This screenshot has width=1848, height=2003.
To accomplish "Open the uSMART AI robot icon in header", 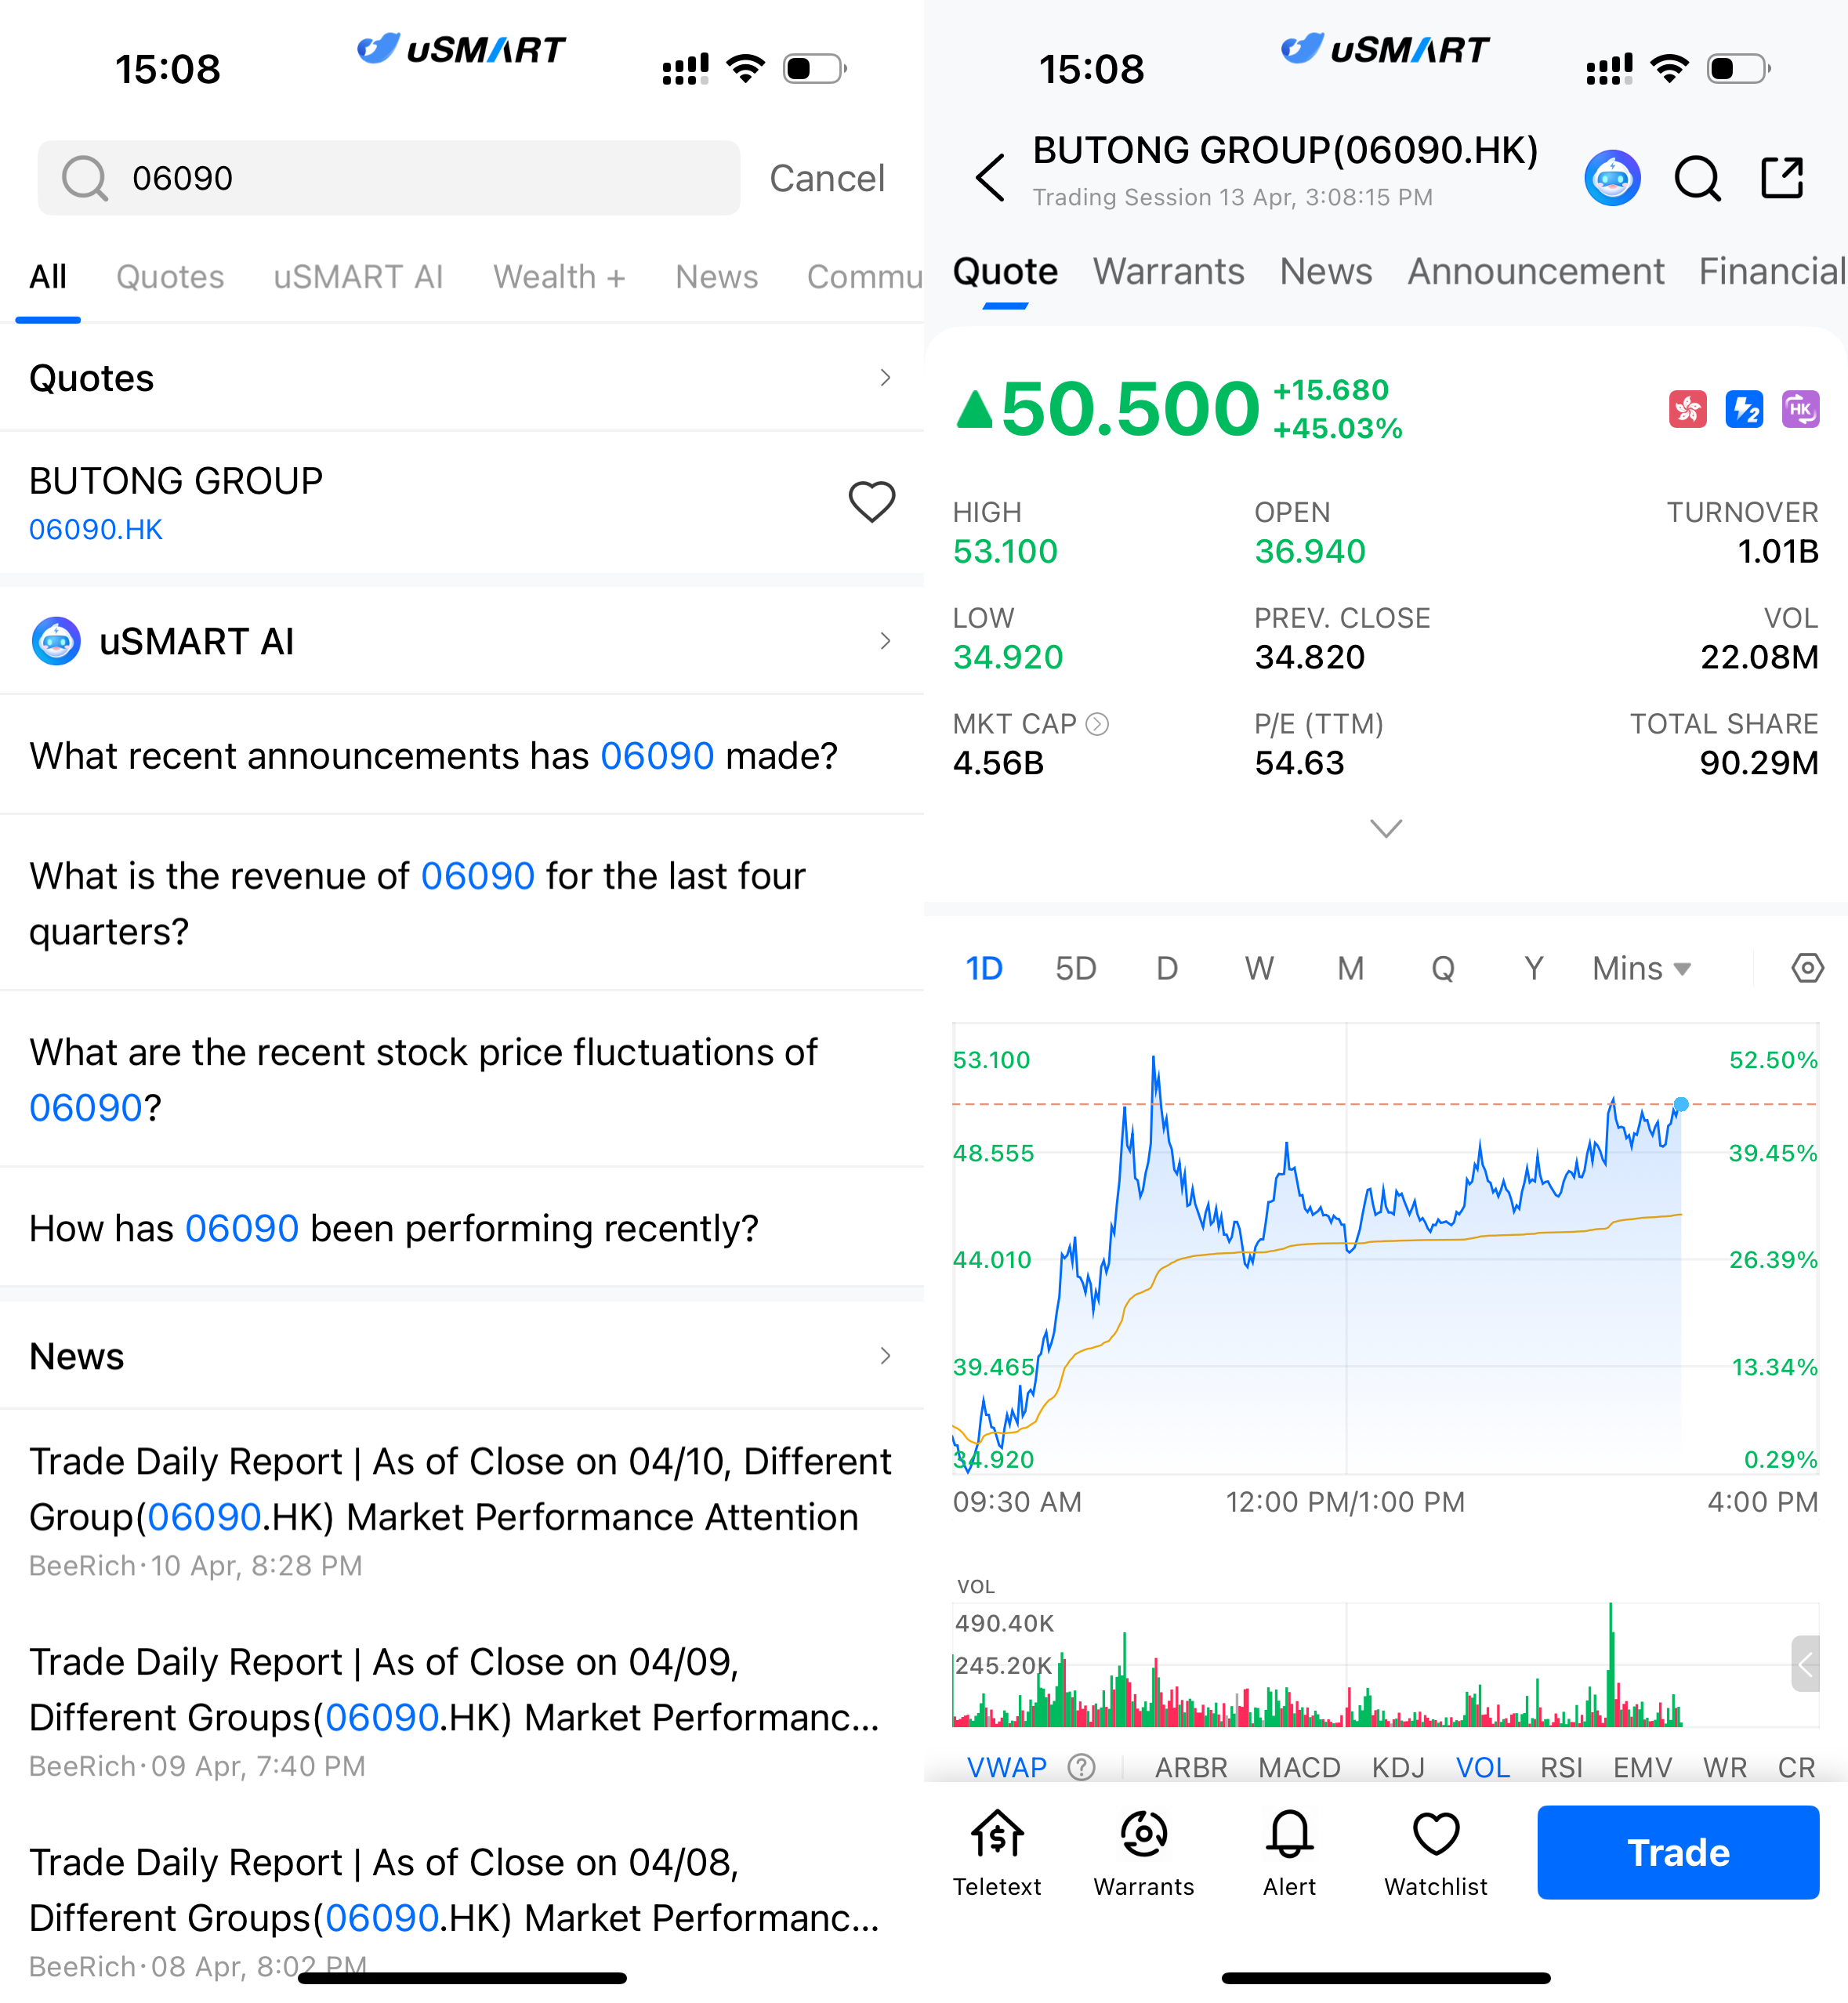I will click(x=1611, y=178).
